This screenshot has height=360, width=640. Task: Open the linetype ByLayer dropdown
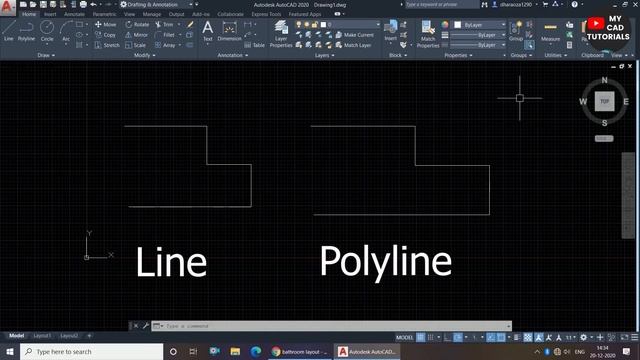tap(479, 45)
